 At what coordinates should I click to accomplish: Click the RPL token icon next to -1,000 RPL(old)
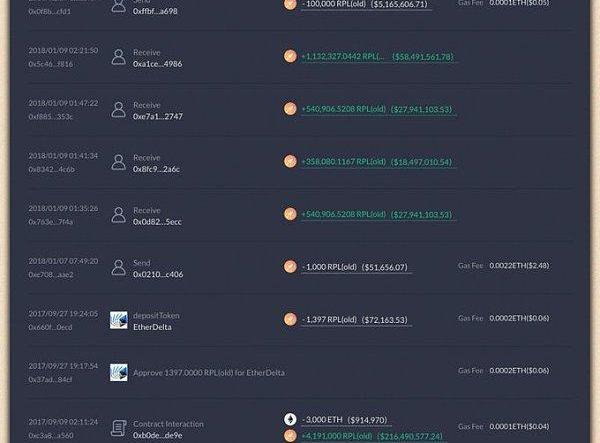pyautogui.click(x=290, y=266)
